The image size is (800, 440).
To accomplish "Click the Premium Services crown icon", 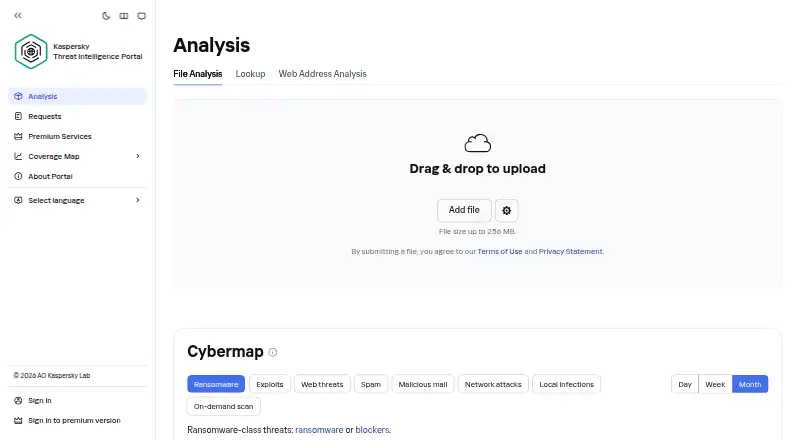I will [18, 136].
